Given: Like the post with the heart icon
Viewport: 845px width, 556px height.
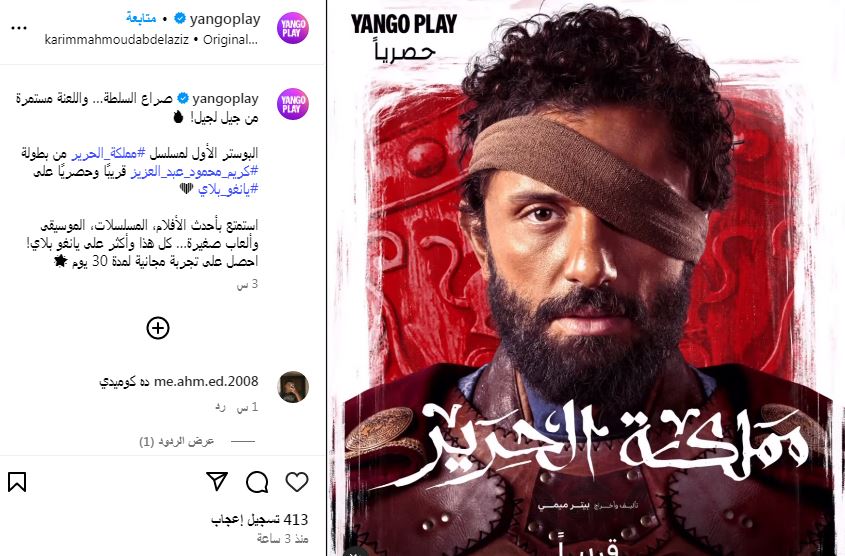Looking at the screenshot, I should [x=297, y=482].
